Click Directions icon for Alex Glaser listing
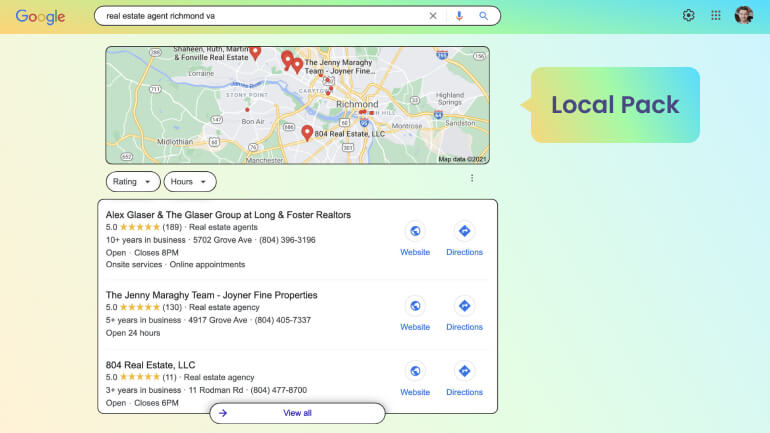 point(464,231)
